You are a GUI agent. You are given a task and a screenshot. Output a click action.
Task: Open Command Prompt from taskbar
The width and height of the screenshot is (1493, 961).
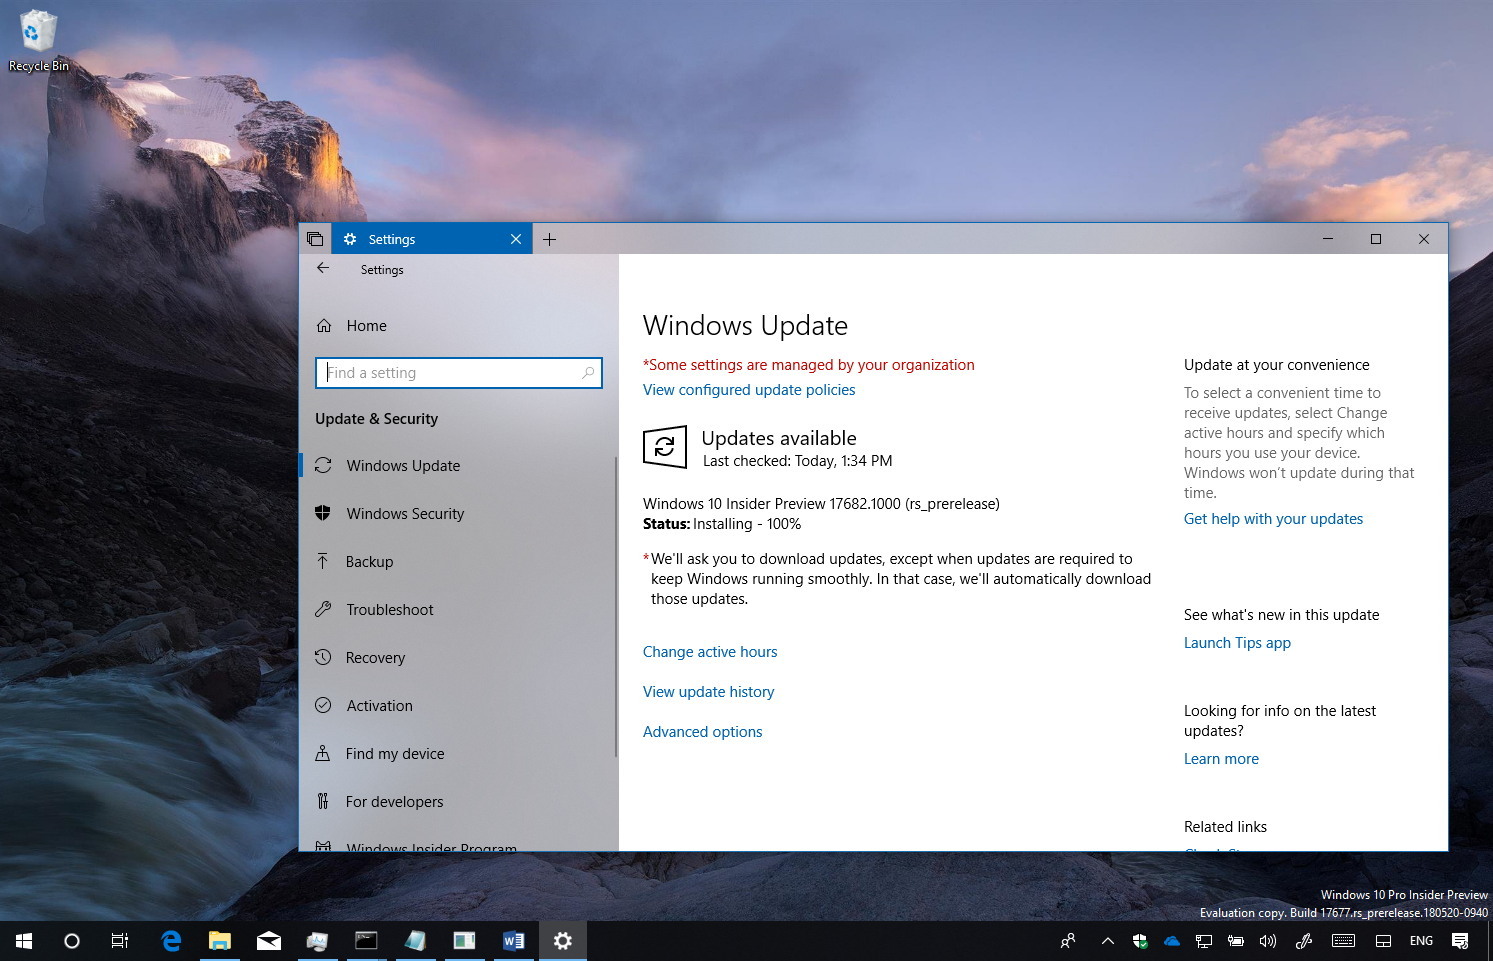[x=366, y=941]
